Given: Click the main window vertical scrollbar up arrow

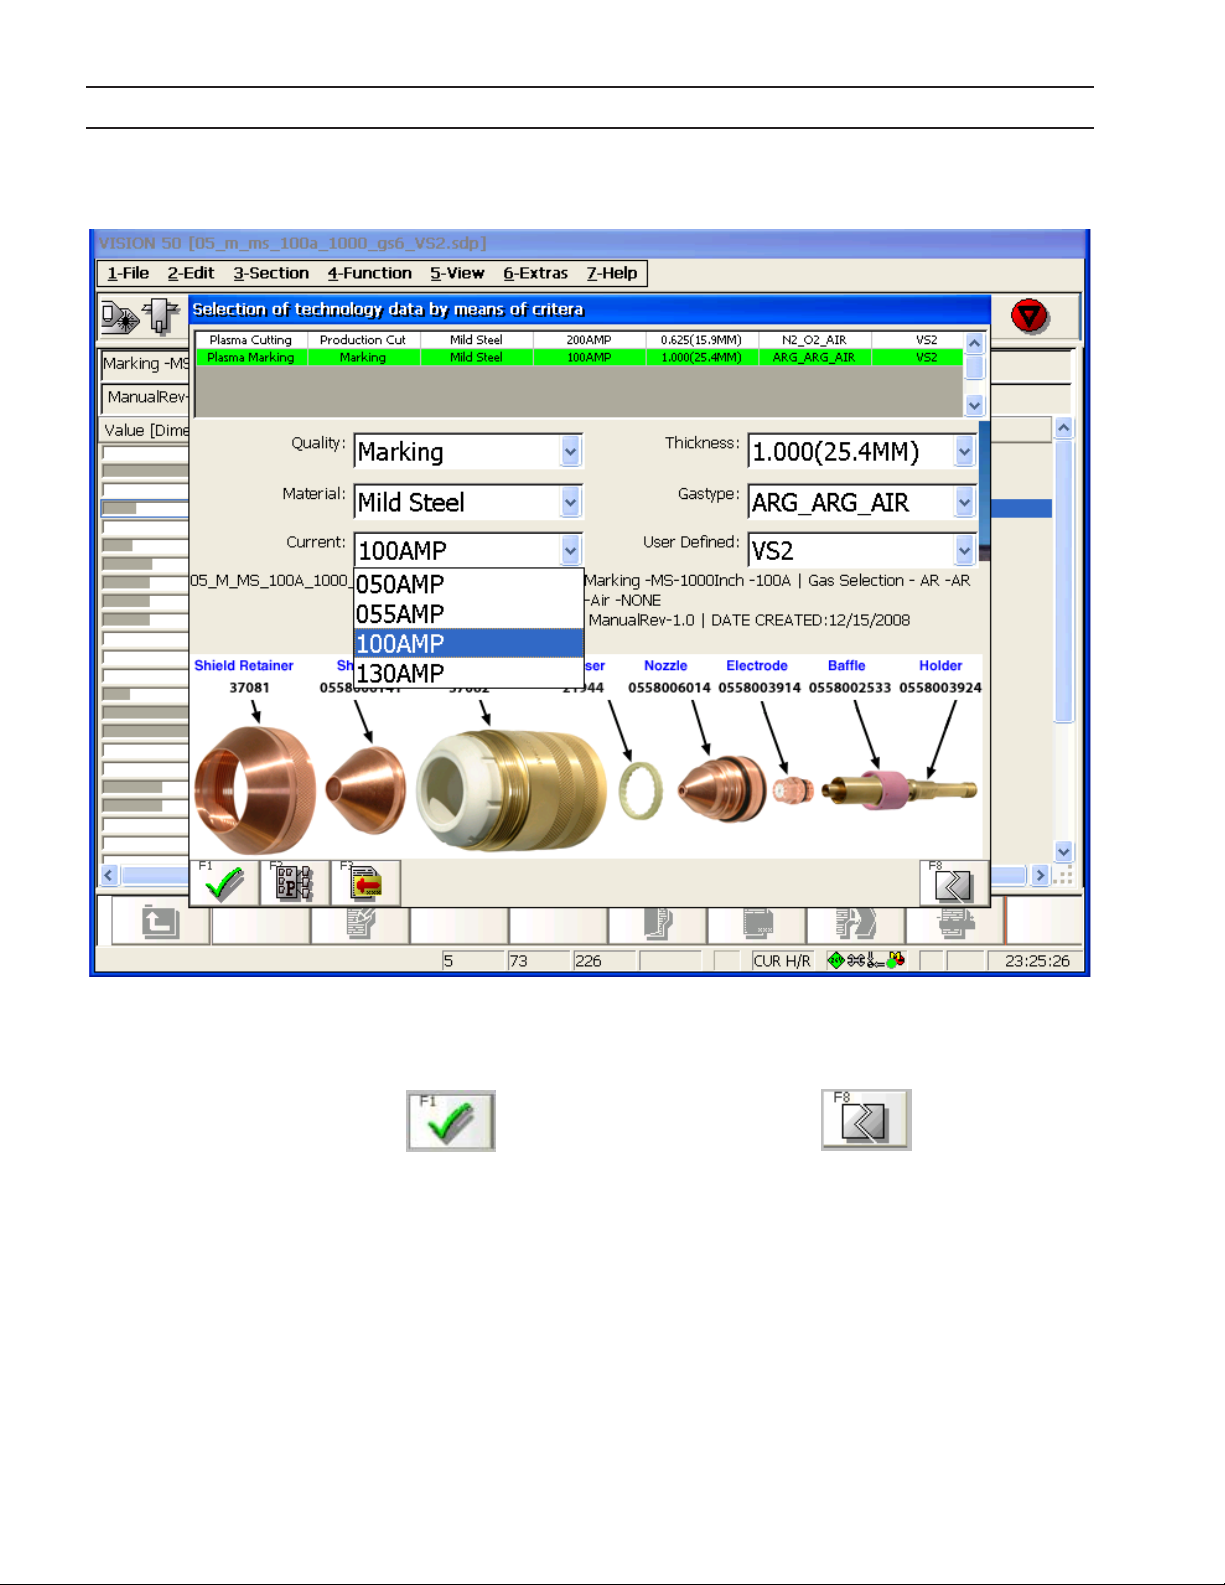Looking at the screenshot, I should (x=1064, y=428).
